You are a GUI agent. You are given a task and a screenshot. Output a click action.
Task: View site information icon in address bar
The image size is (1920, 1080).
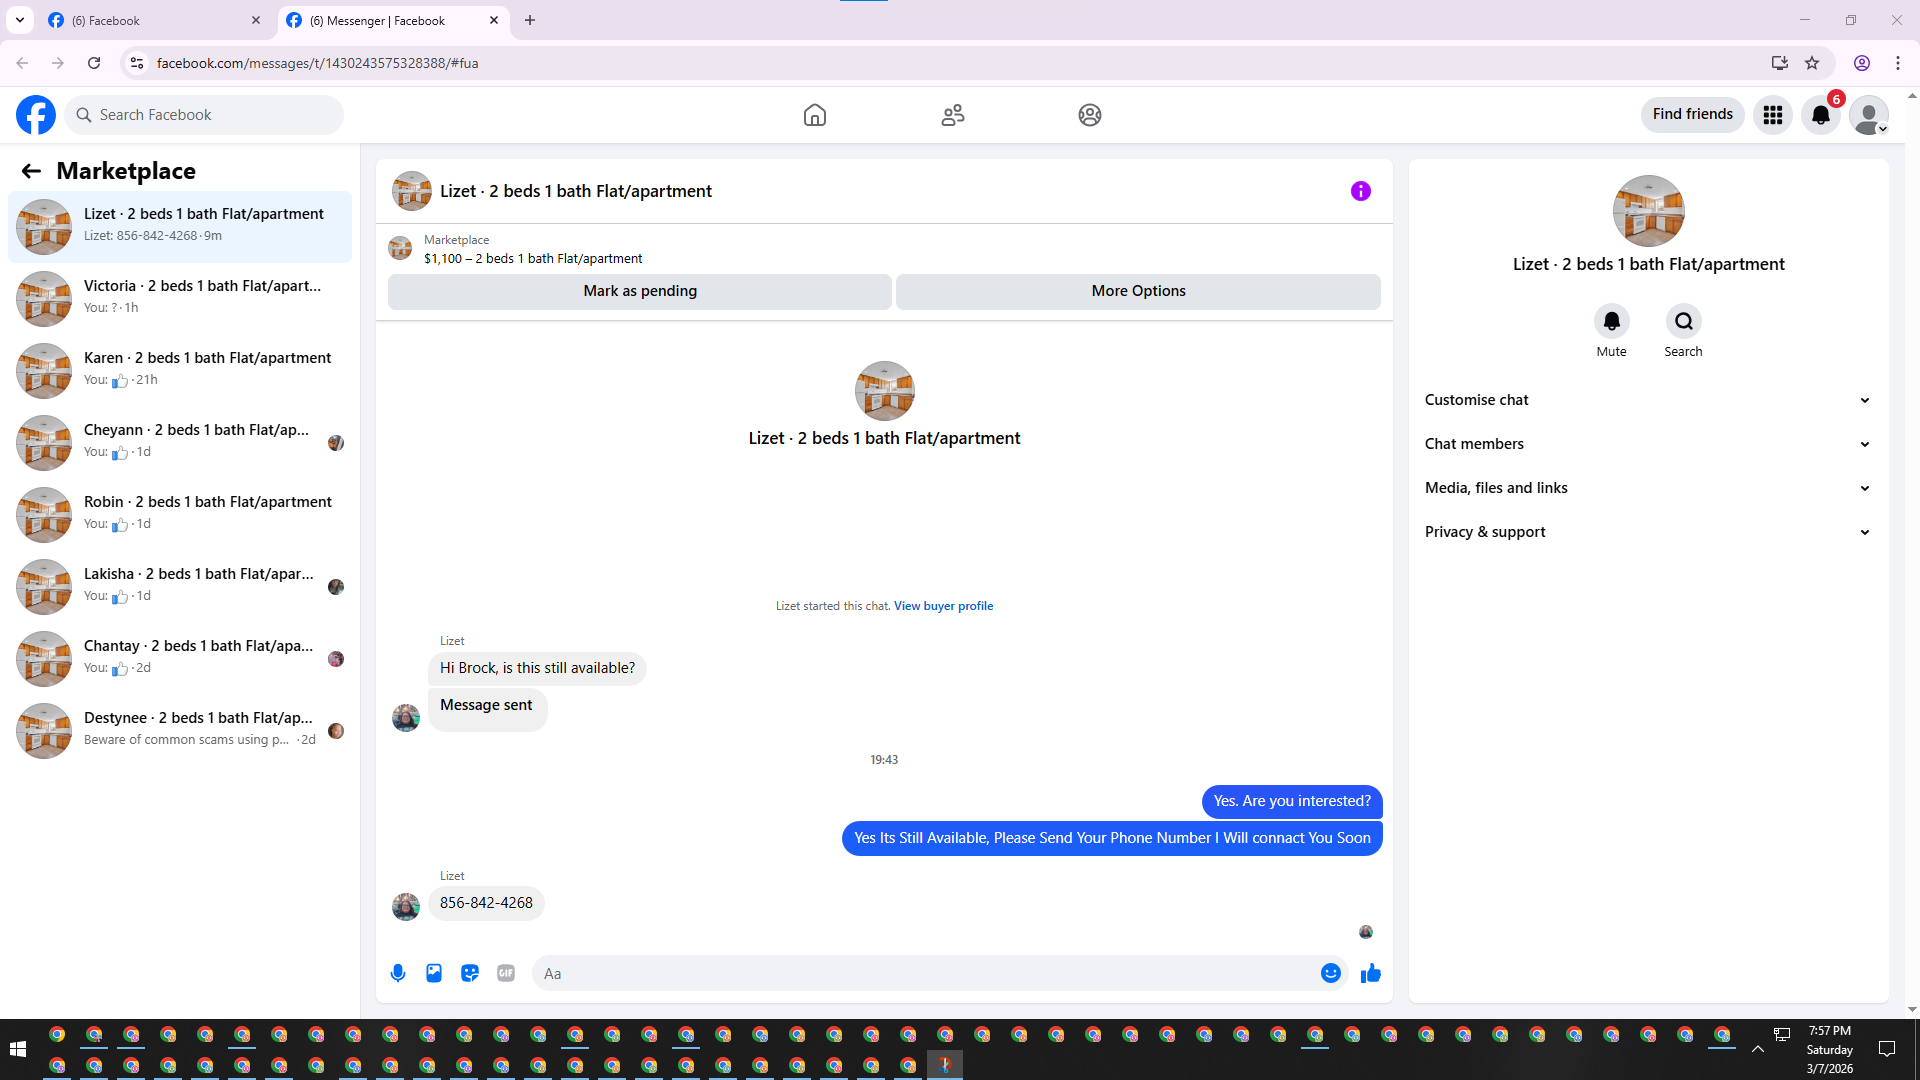pos(137,63)
